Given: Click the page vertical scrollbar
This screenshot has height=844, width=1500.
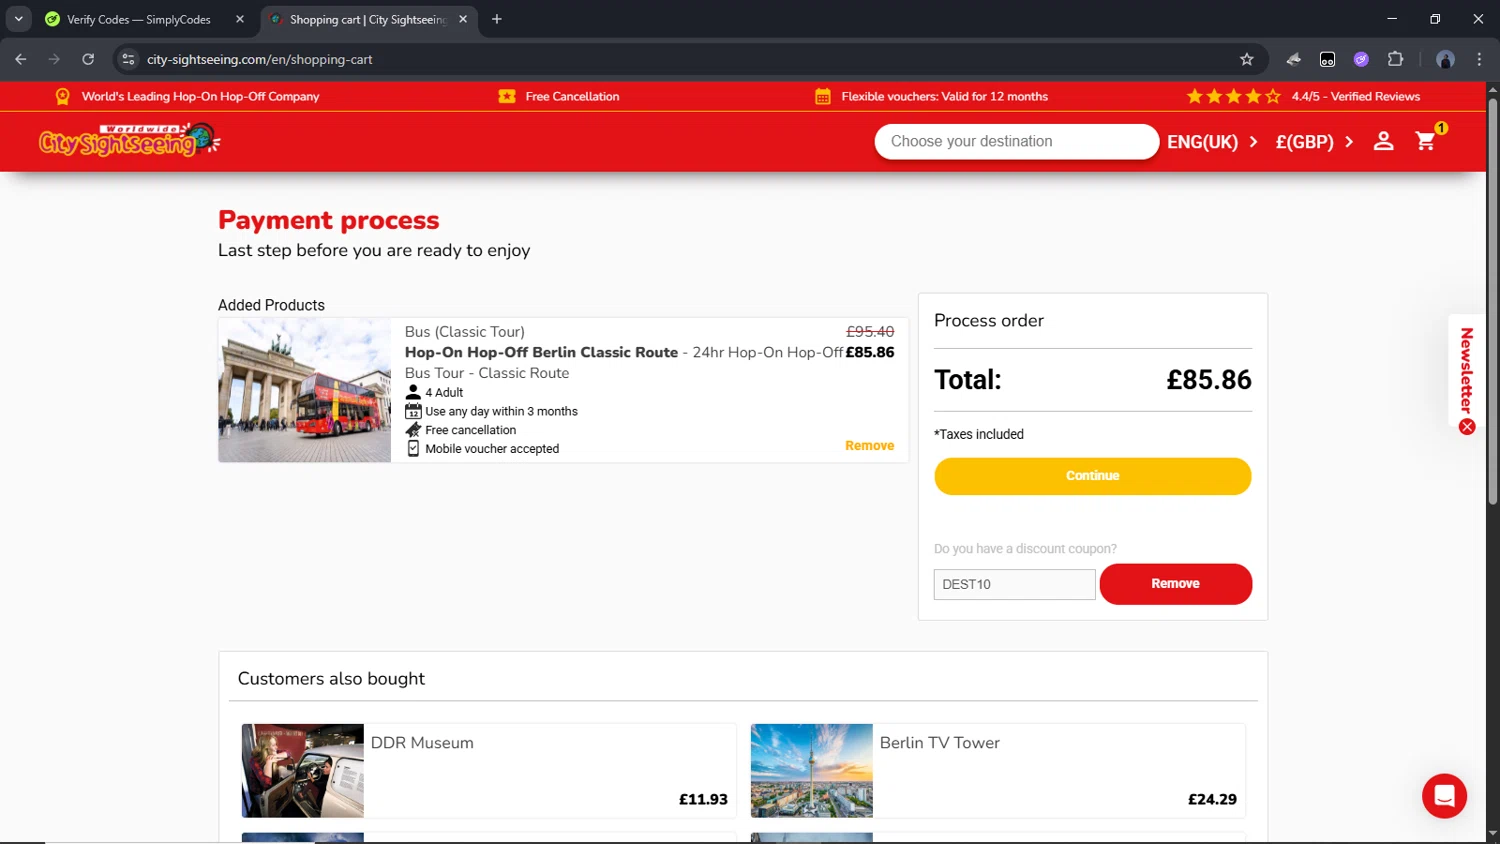Looking at the screenshot, I should 1492,300.
